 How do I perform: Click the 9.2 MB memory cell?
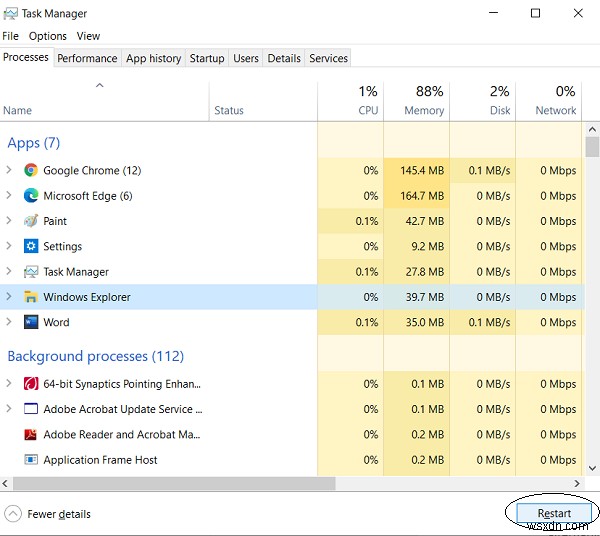pyautogui.click(x=417, y=246)
